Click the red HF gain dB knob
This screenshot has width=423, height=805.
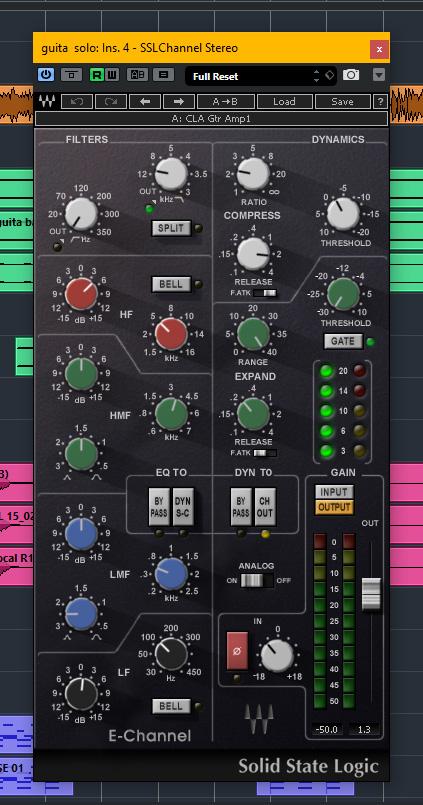(x=81, y=294)
